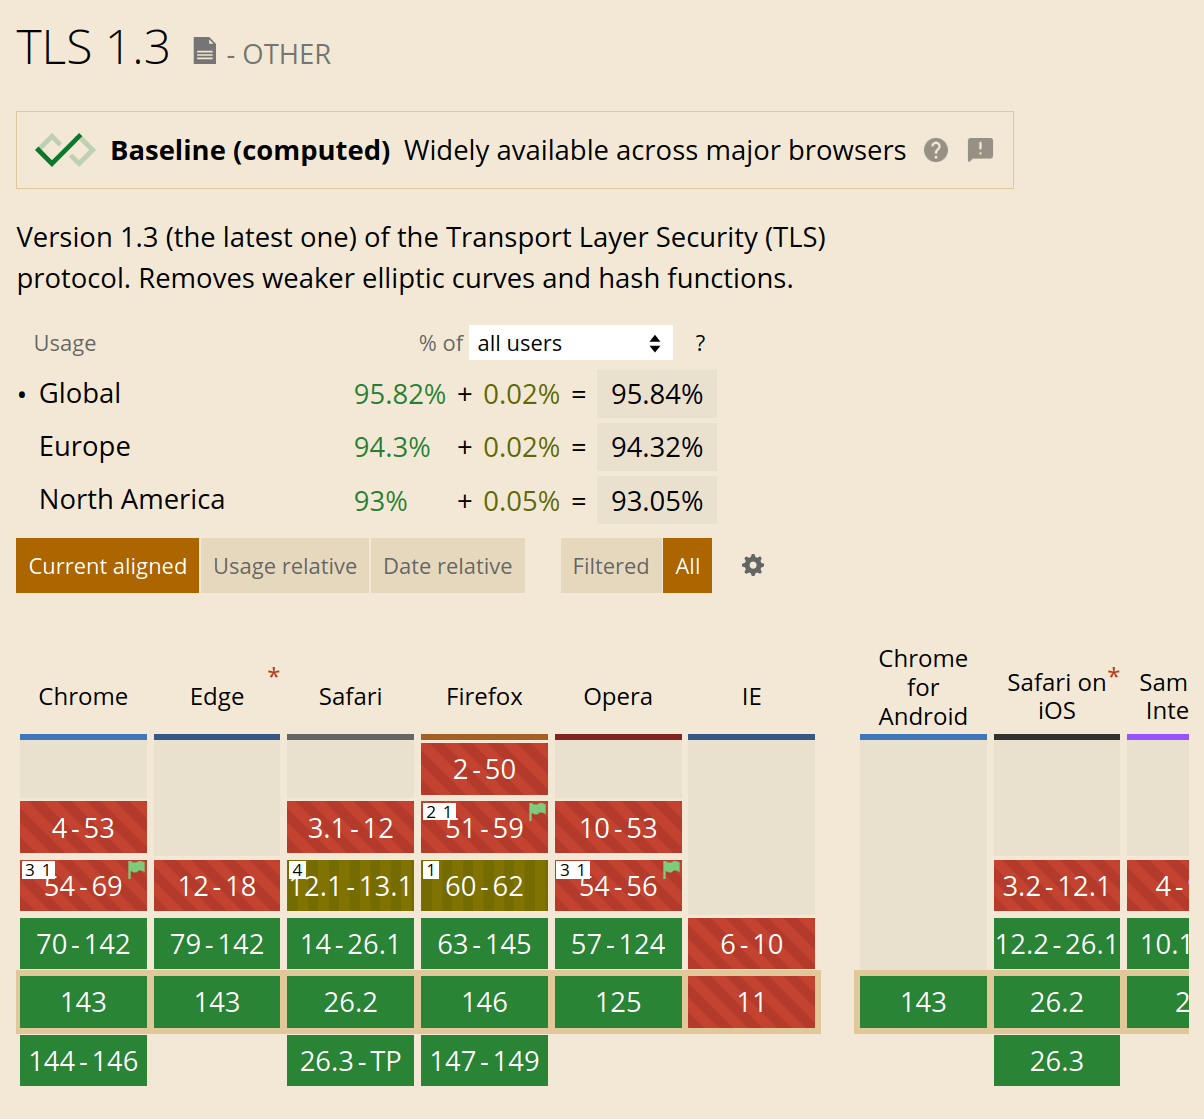Click the usage question mark next to dropdown
The width and height of the screenshot is (1204, 1119).
tap(700, 343)
